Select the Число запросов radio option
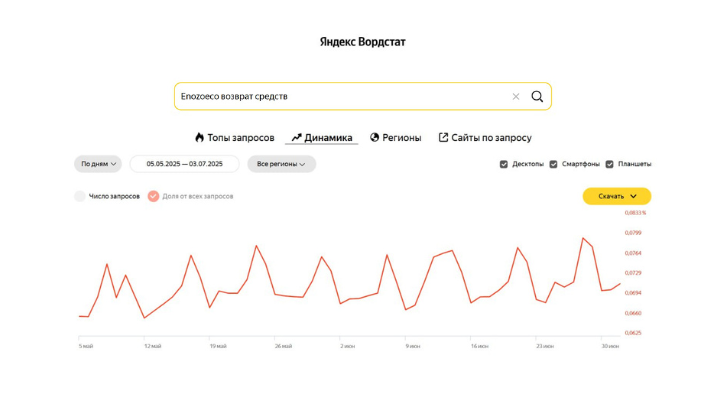The height and width of the screenshot is (407, 721). tap(80, 196)
